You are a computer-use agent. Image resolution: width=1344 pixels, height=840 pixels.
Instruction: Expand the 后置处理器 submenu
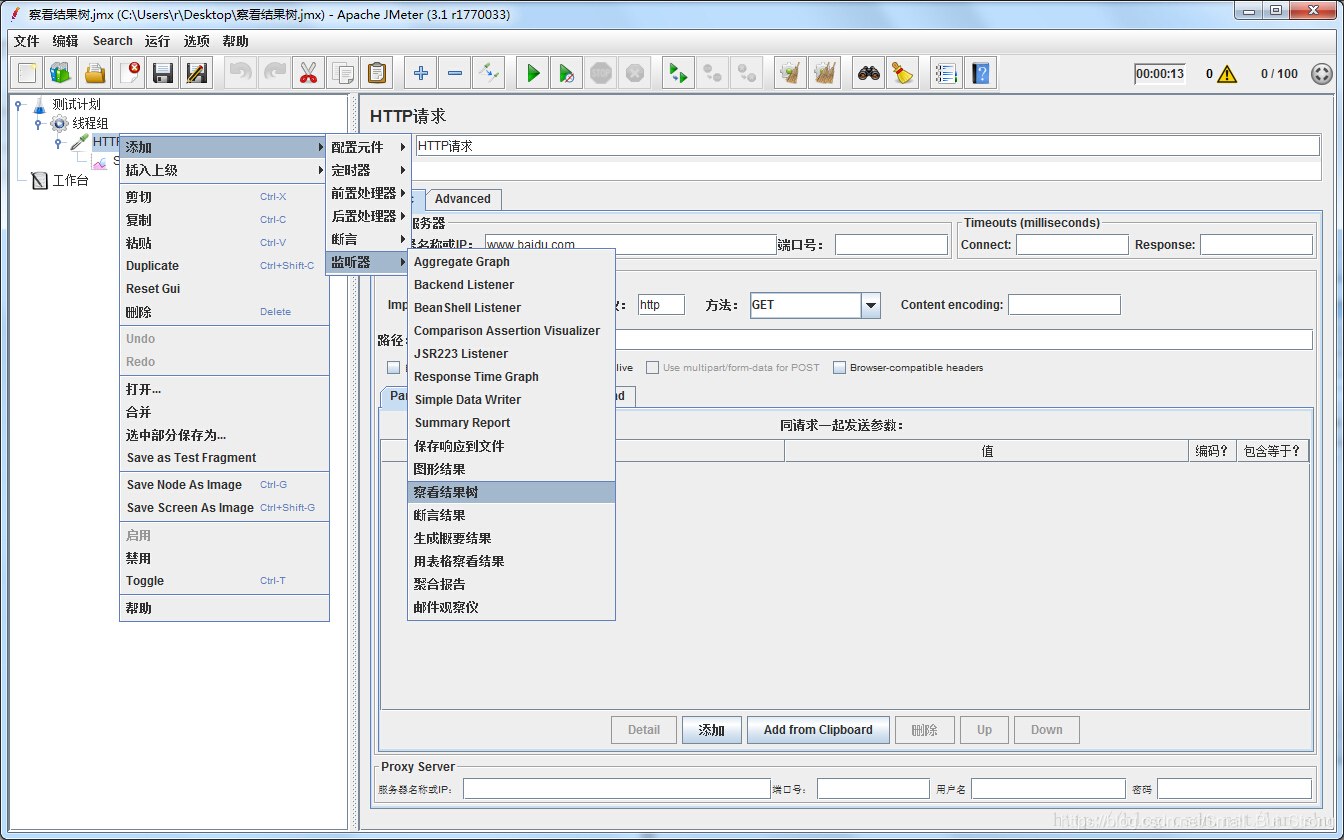pyautogui.click(x=368, y=216)
